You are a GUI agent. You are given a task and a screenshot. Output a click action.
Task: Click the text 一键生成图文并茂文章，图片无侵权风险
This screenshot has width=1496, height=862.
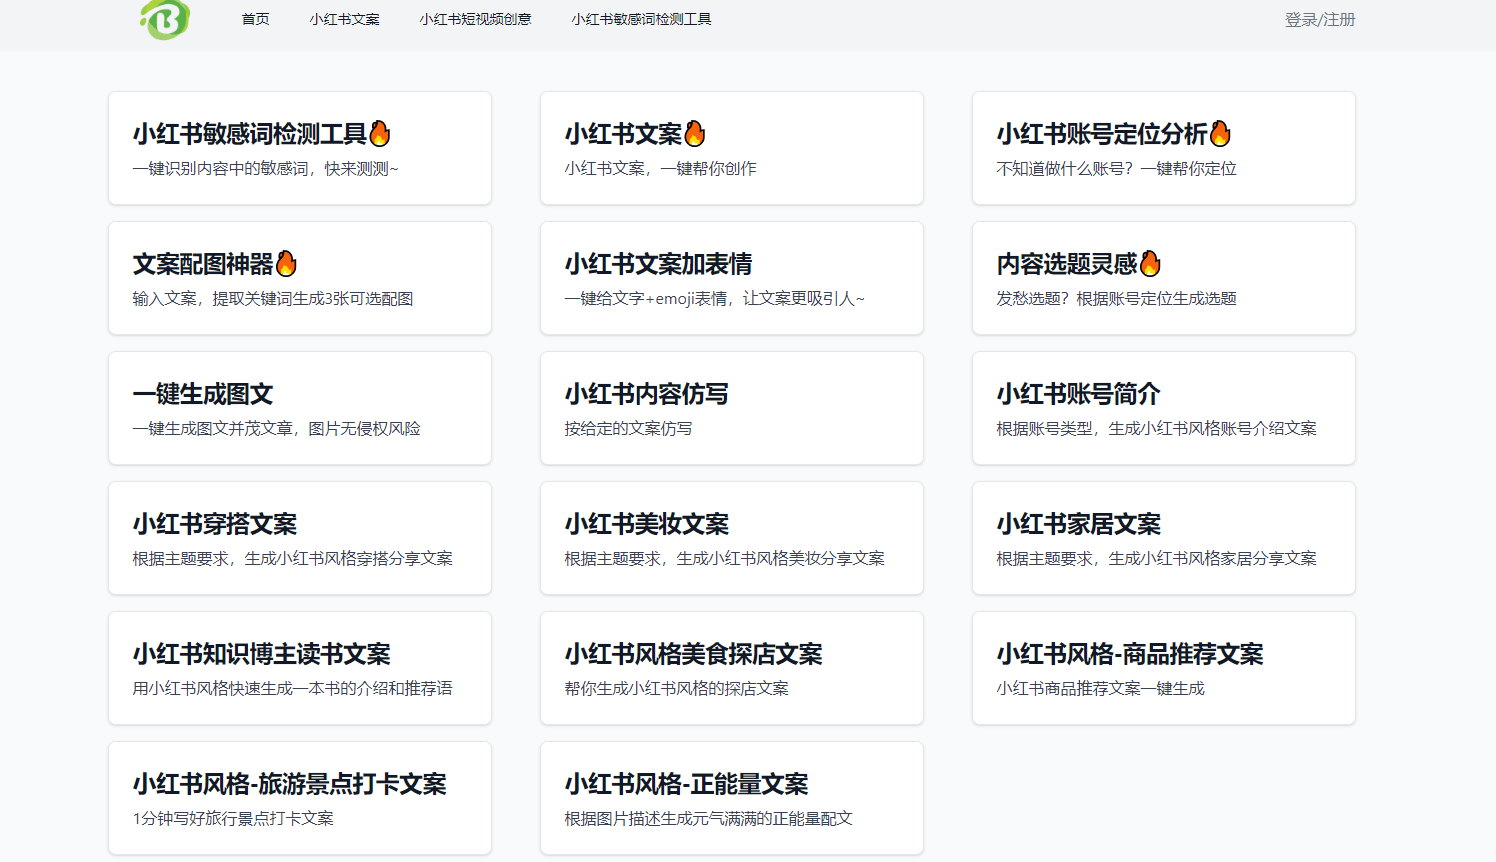pos(276,429)
